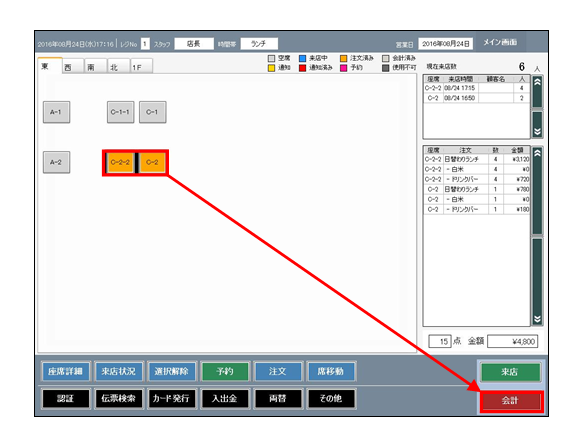Click the 両替 money exchange button

278,399
